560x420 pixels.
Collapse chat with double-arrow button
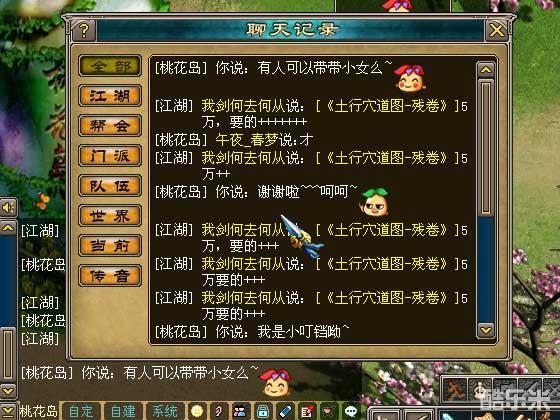[8, 410]
